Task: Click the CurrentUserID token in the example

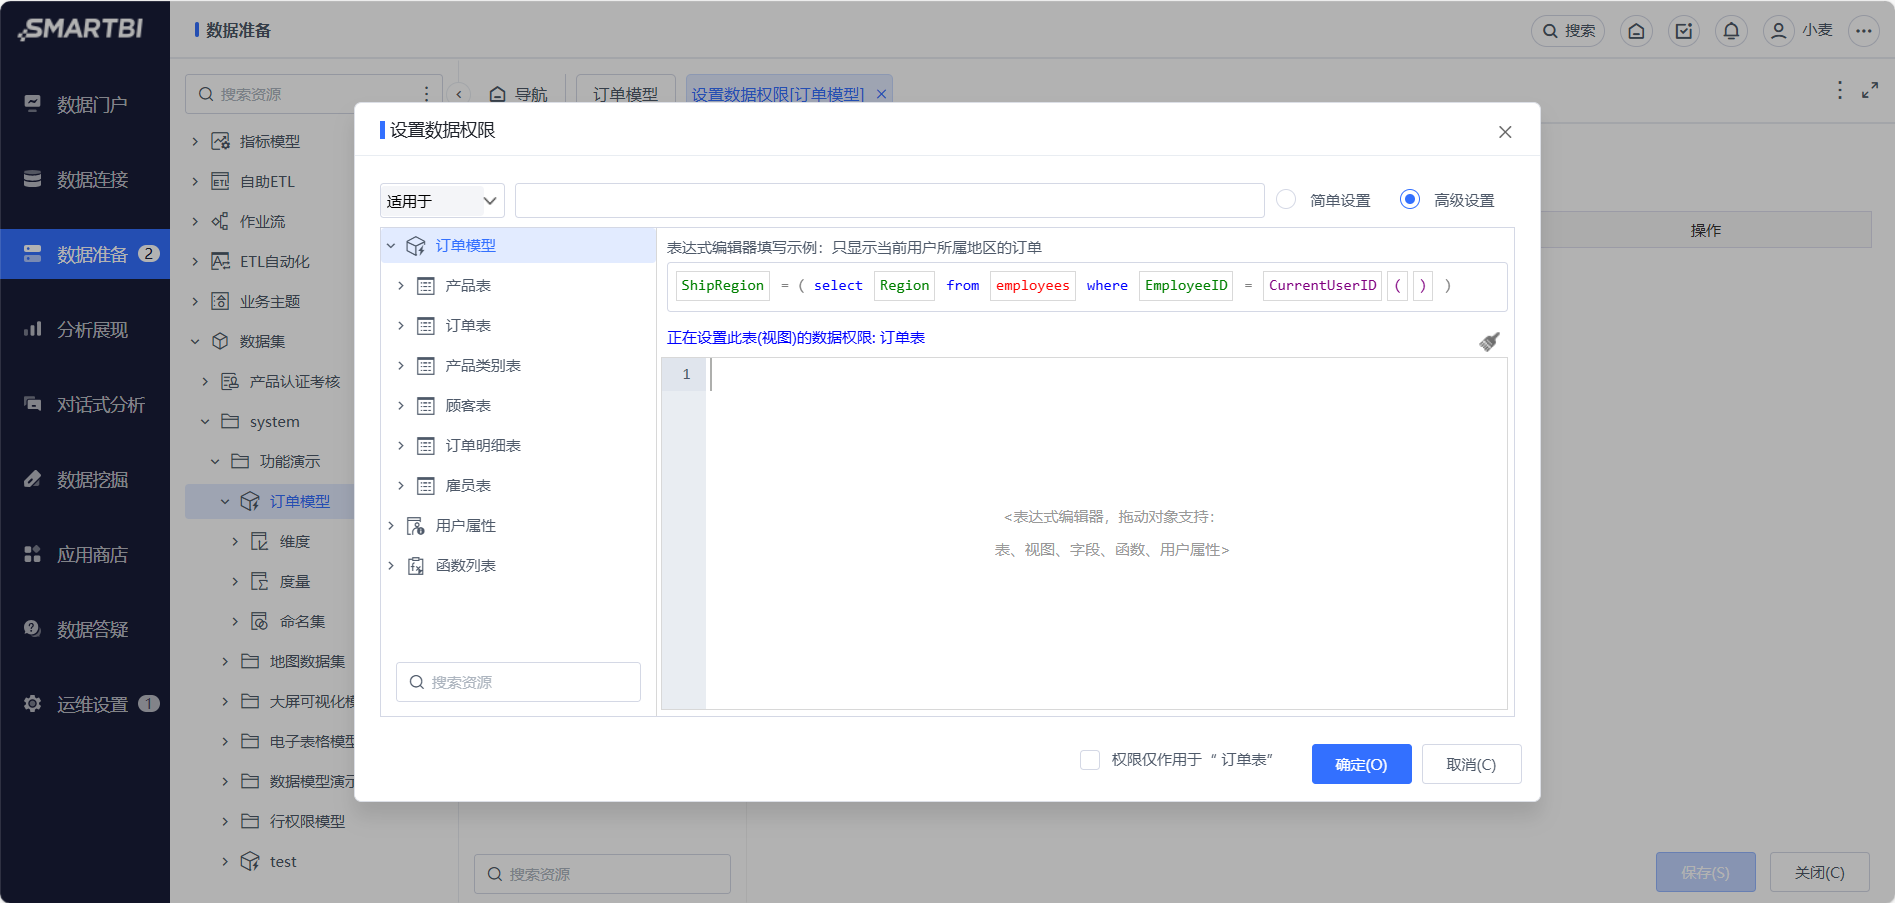Action: pyautogui.click(x=1322, y=286)
